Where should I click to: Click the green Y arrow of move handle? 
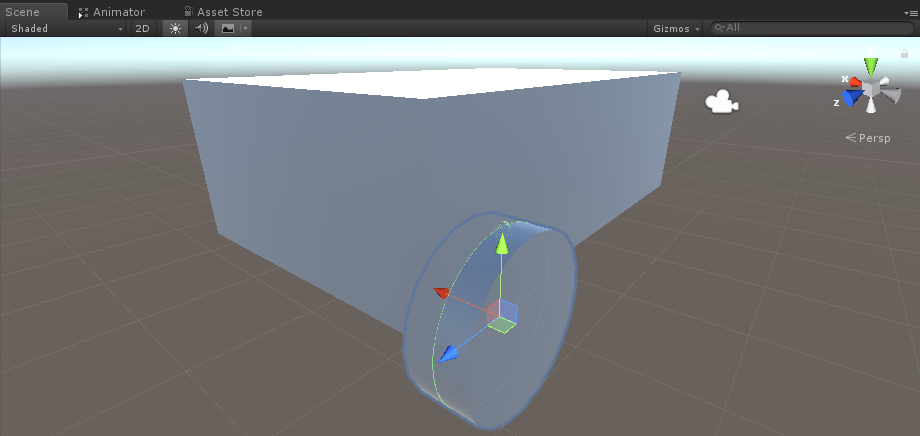503,246
